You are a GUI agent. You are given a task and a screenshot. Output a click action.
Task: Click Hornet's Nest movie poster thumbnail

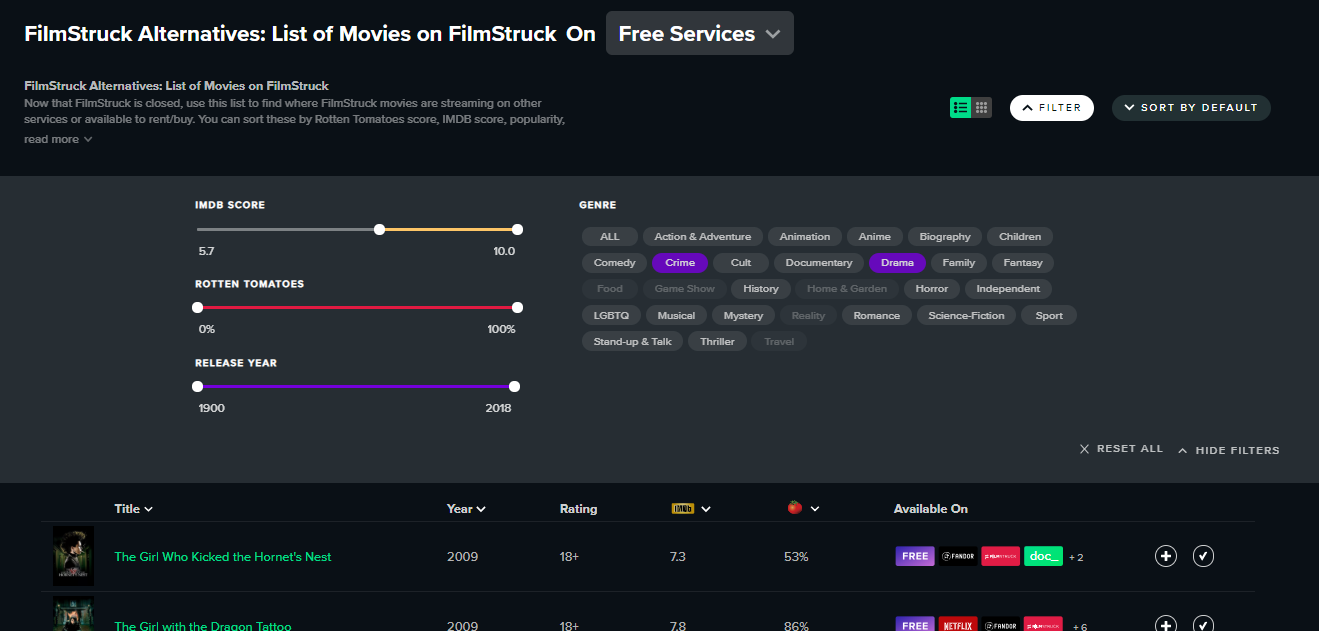point(73,556)
